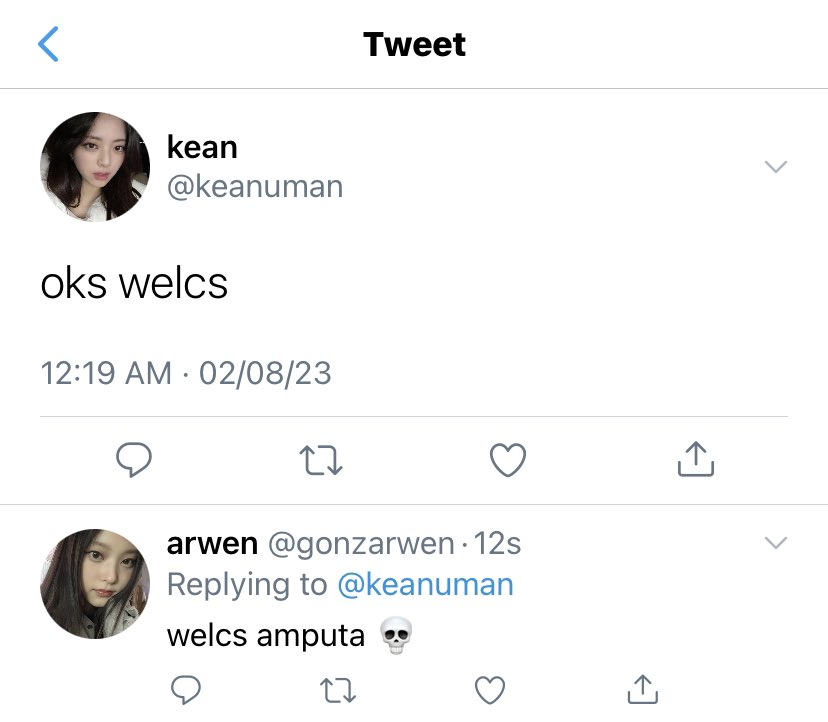Share kean's tweet
The width and height of the screenshot is (828, 722).
coord(696,459)
